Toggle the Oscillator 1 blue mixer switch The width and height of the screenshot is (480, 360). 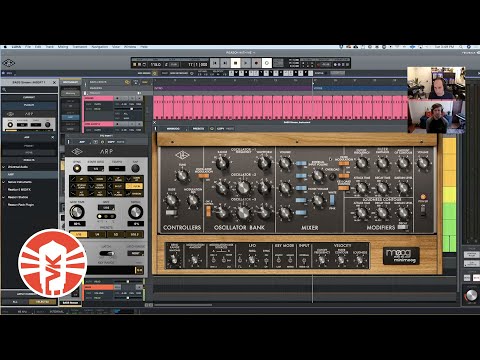301,163
